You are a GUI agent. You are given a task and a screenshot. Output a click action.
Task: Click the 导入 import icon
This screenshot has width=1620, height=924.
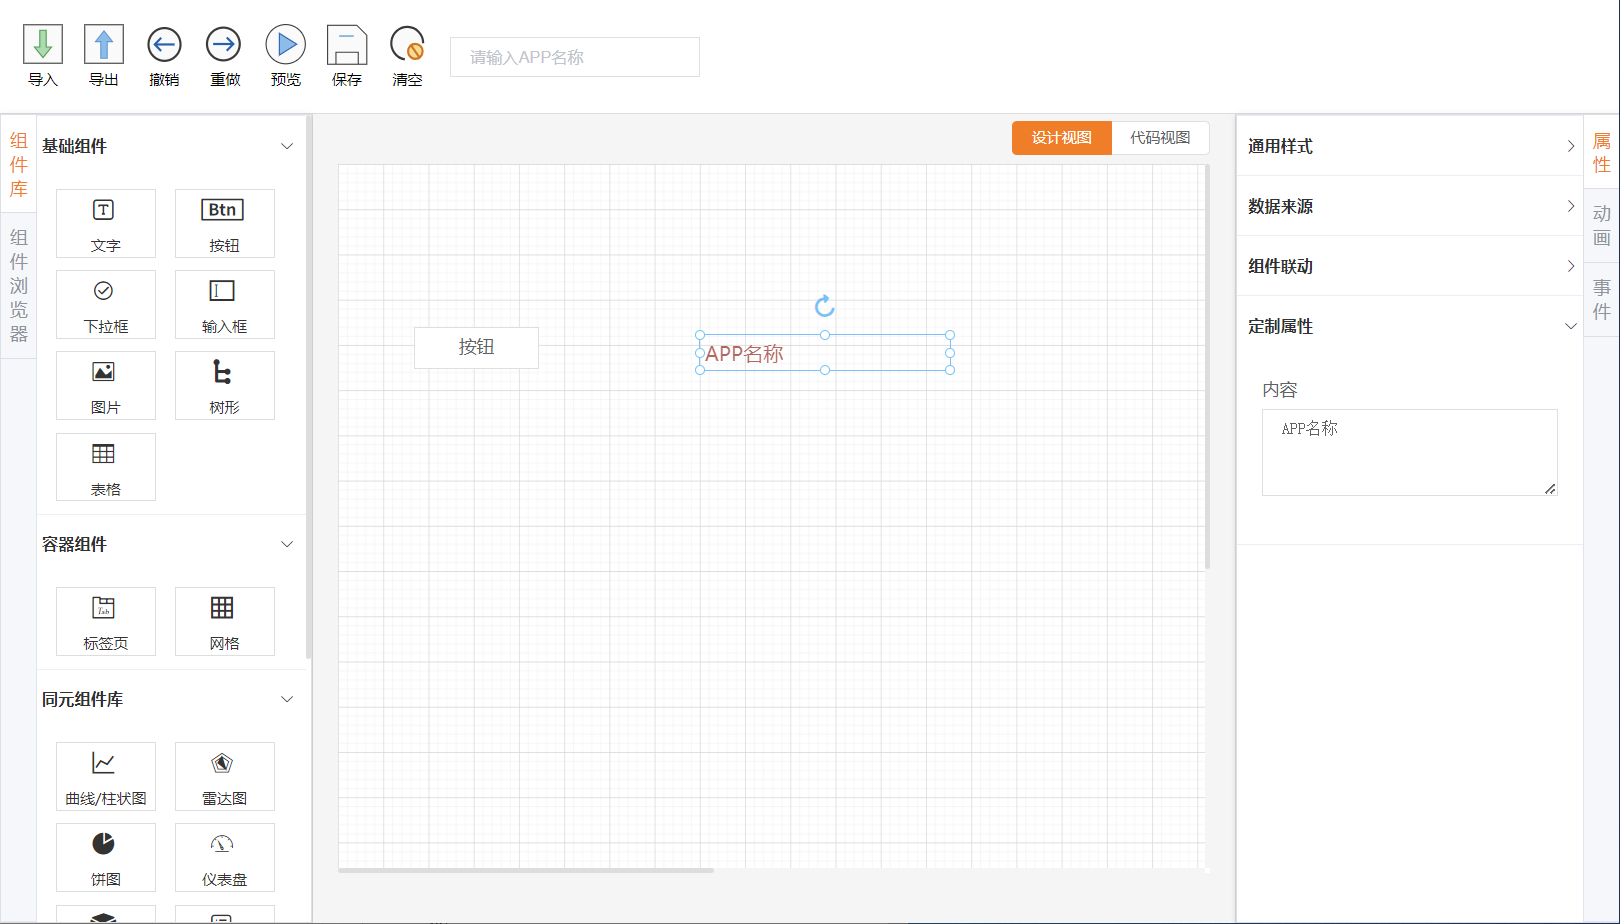point(43,45)
